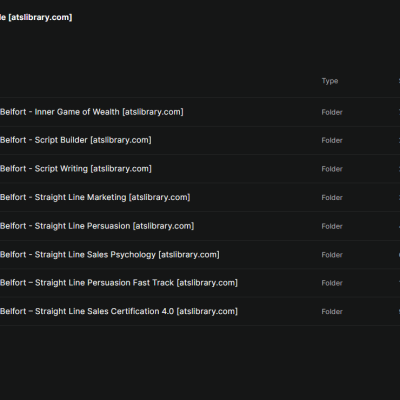Open Straight Line Persuasion Fast Track folder
The width and height of the screenshot is (400, 400).
pyautogui.click(x=119, y=283)
